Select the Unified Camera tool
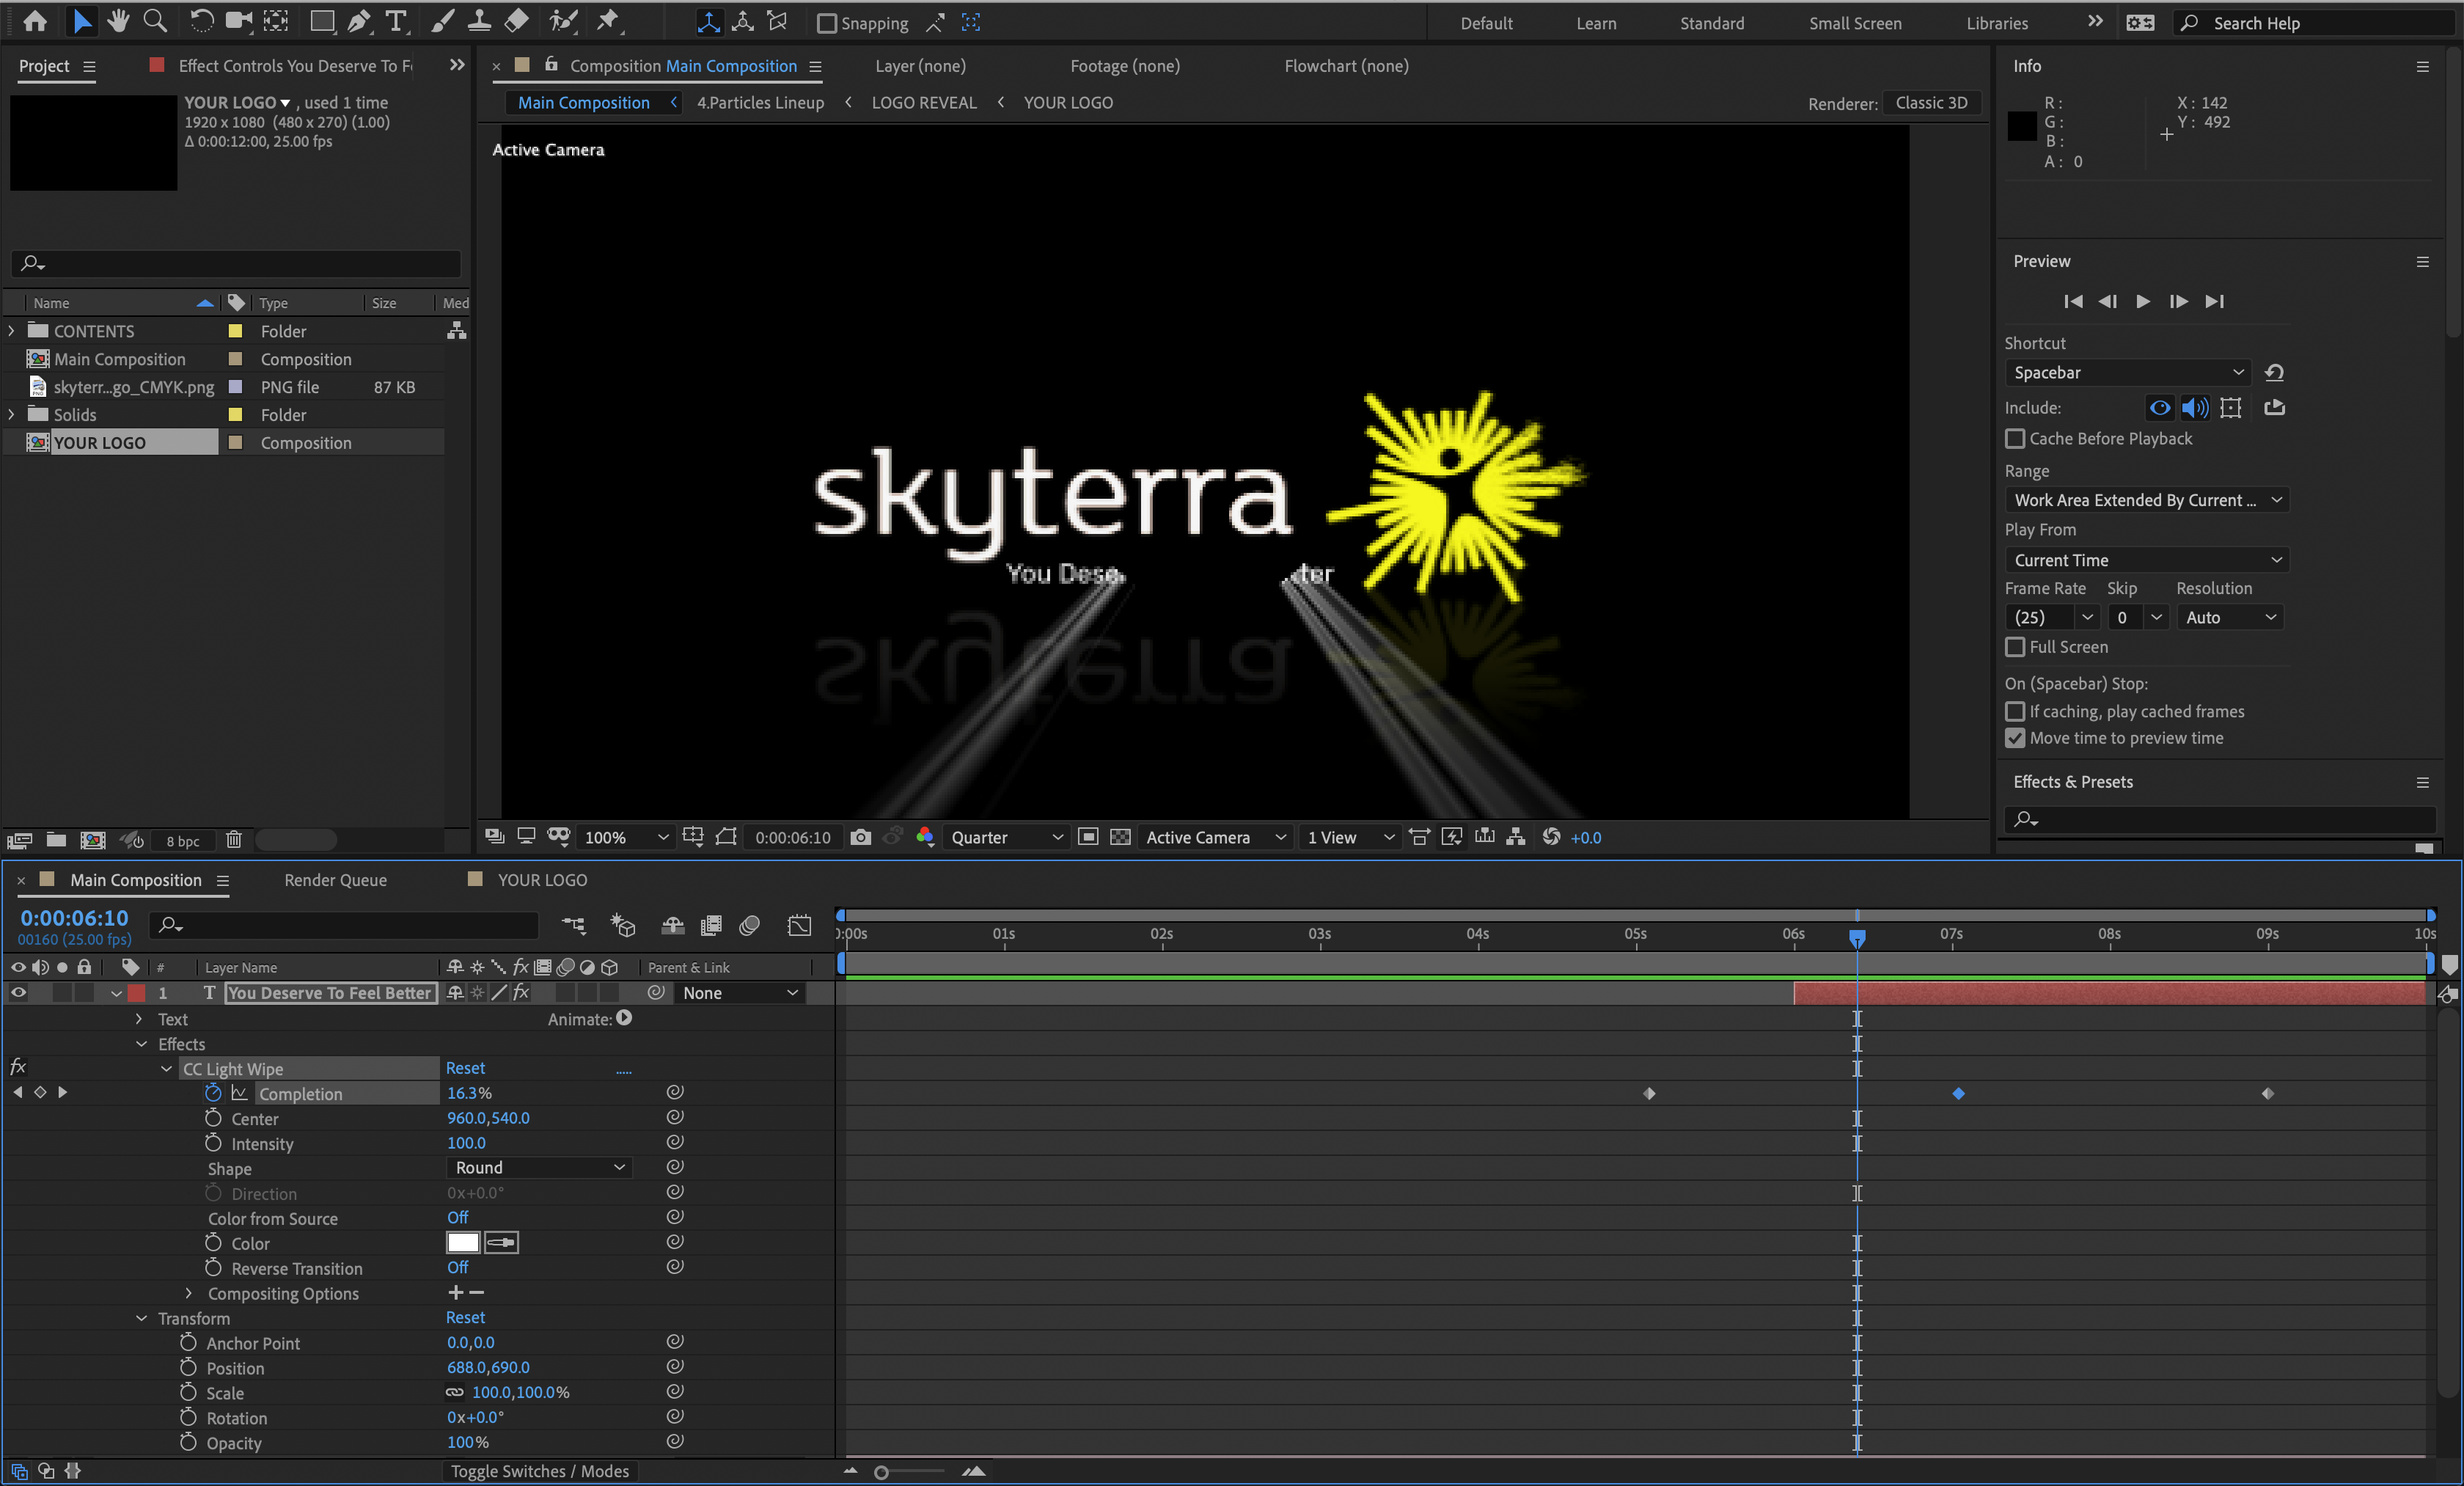 [239, 21]
